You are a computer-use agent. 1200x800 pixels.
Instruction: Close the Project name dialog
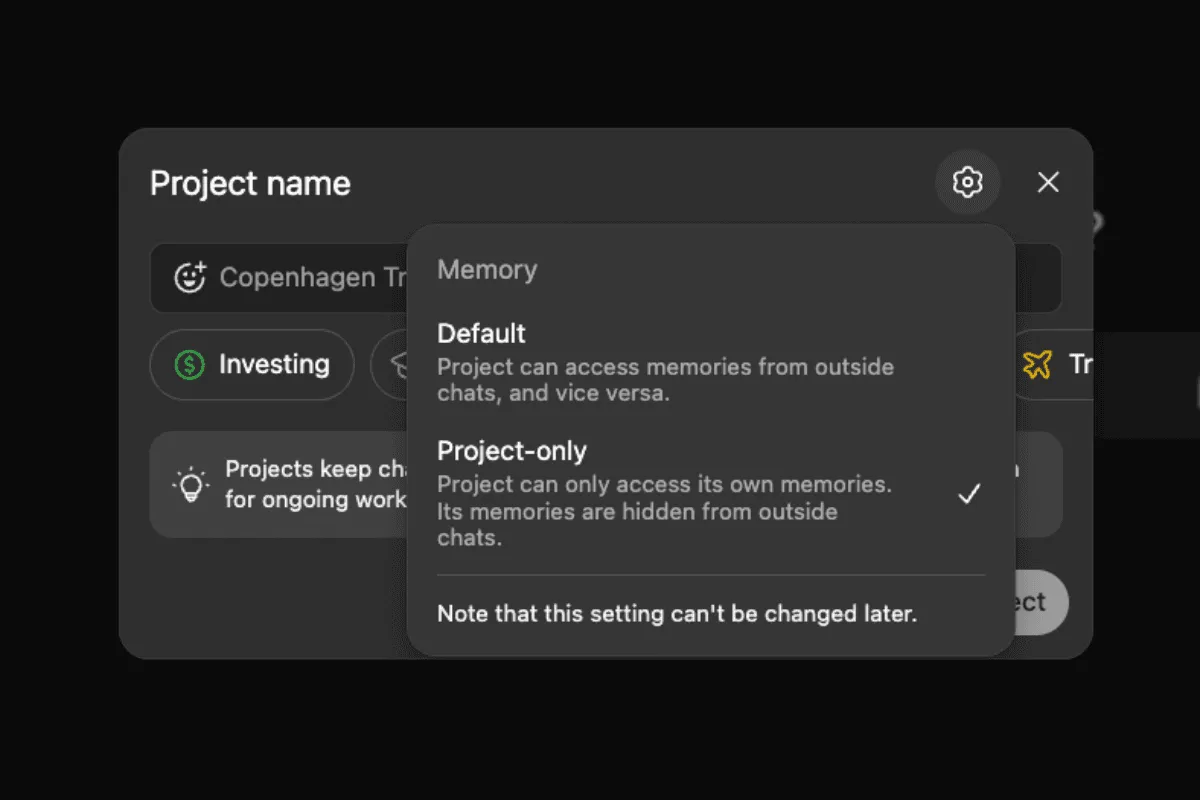pos(1048,182)
